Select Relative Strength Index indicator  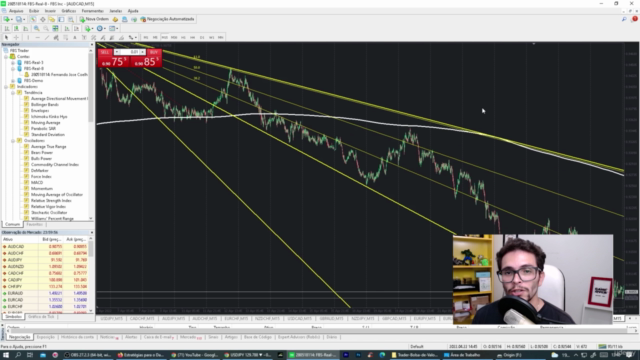click(51, 201)
